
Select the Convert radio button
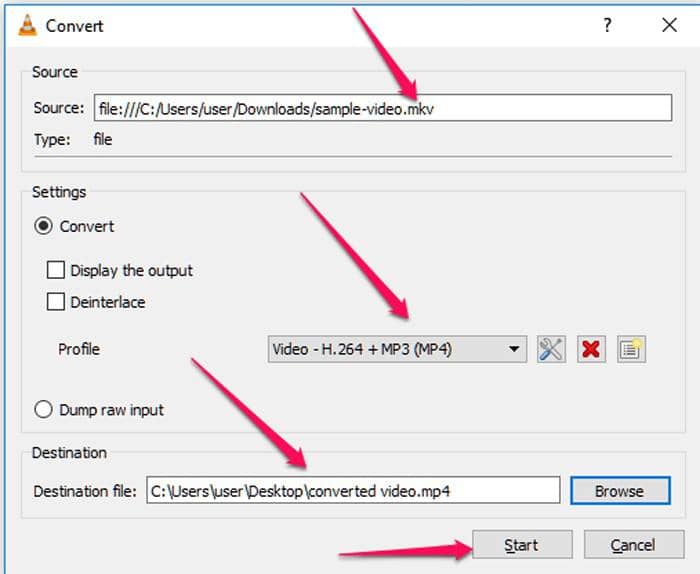click(x=44, y=226)
